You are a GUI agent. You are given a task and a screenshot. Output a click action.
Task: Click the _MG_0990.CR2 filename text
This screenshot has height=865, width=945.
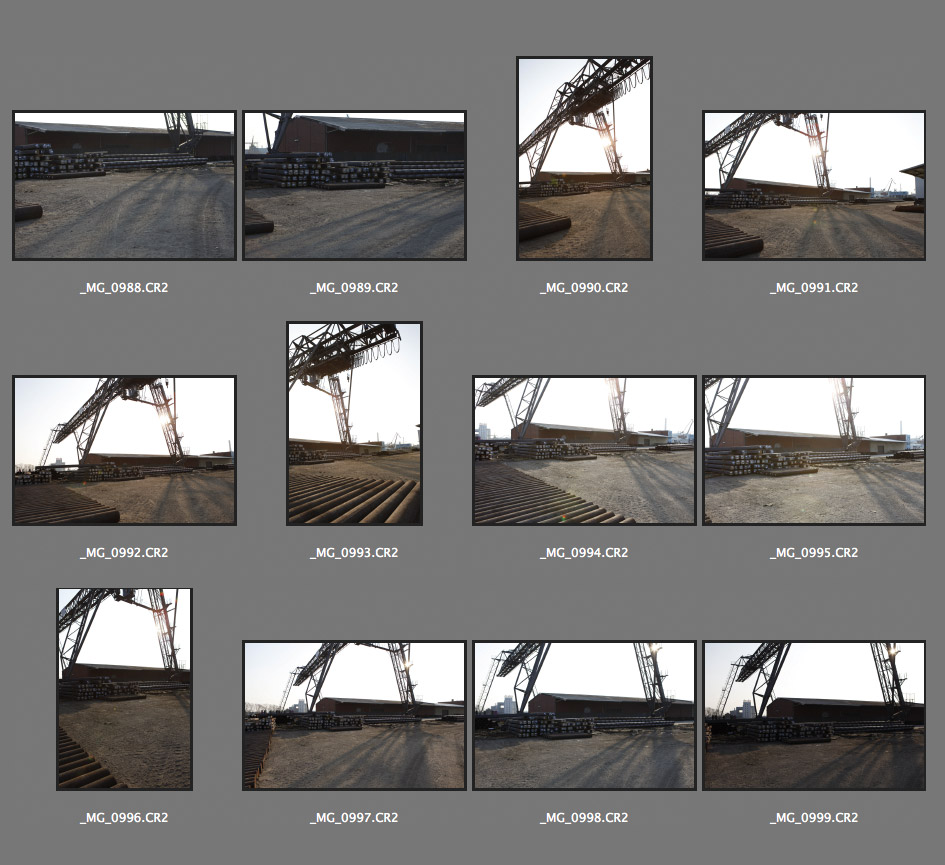(x=584, y=288)
